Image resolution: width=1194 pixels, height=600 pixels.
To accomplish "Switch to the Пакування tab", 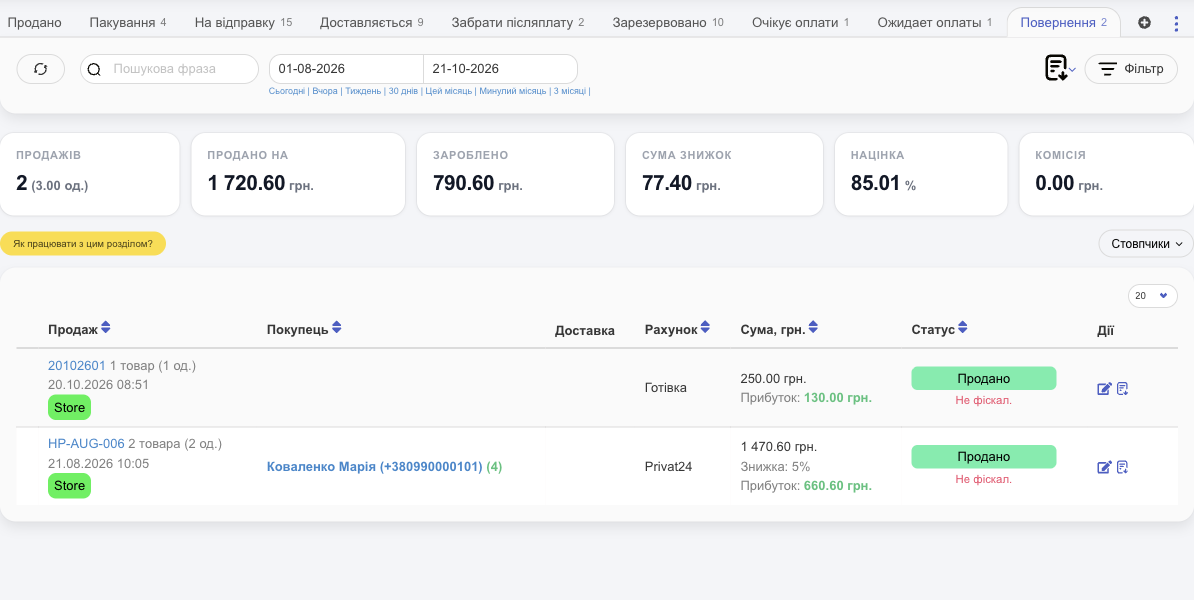I will tap(128, 23).
